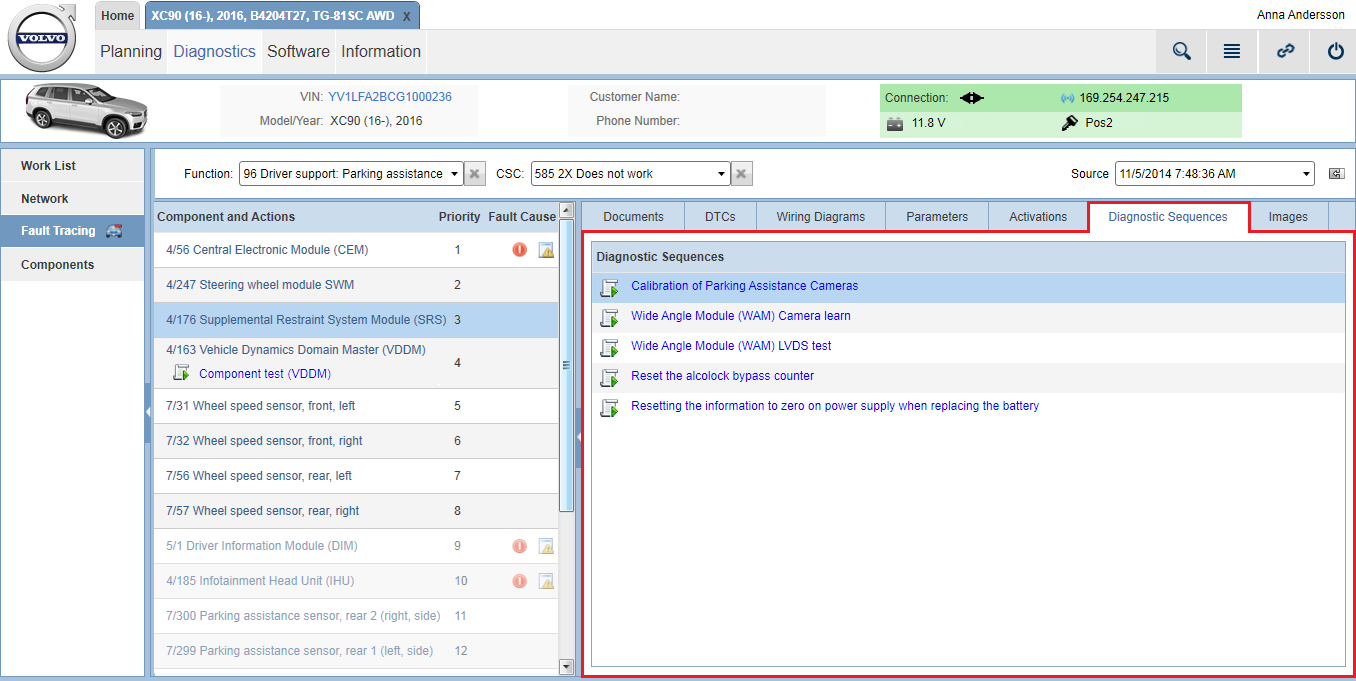Open the search magnifier icon
This screenshot has width=1356, height=681.
click(x=1181, y=51)
